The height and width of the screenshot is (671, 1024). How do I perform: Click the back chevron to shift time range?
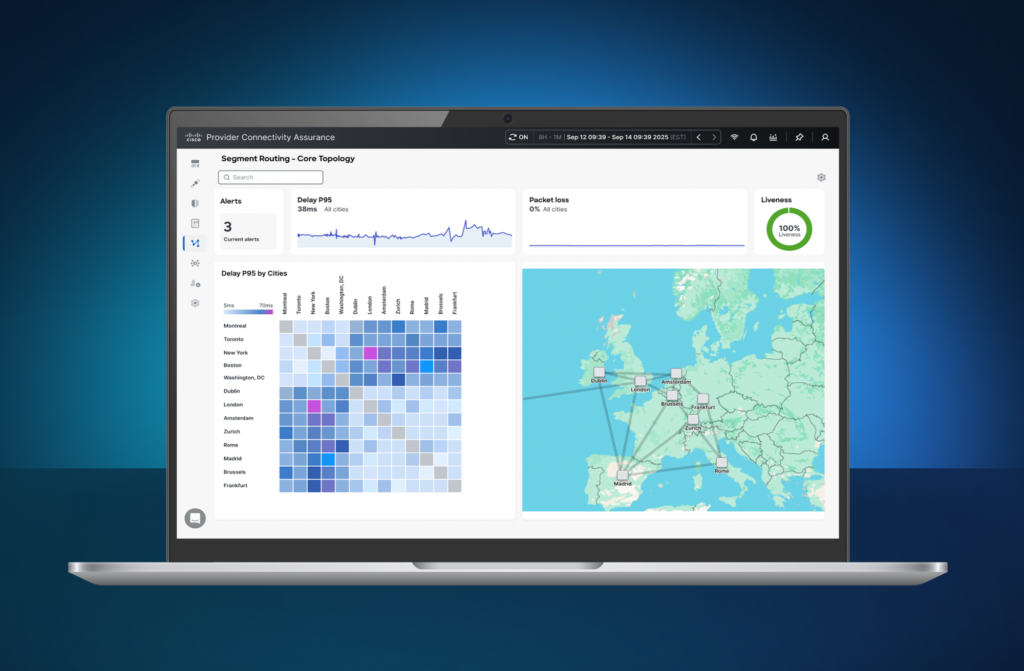click(697, 137)
